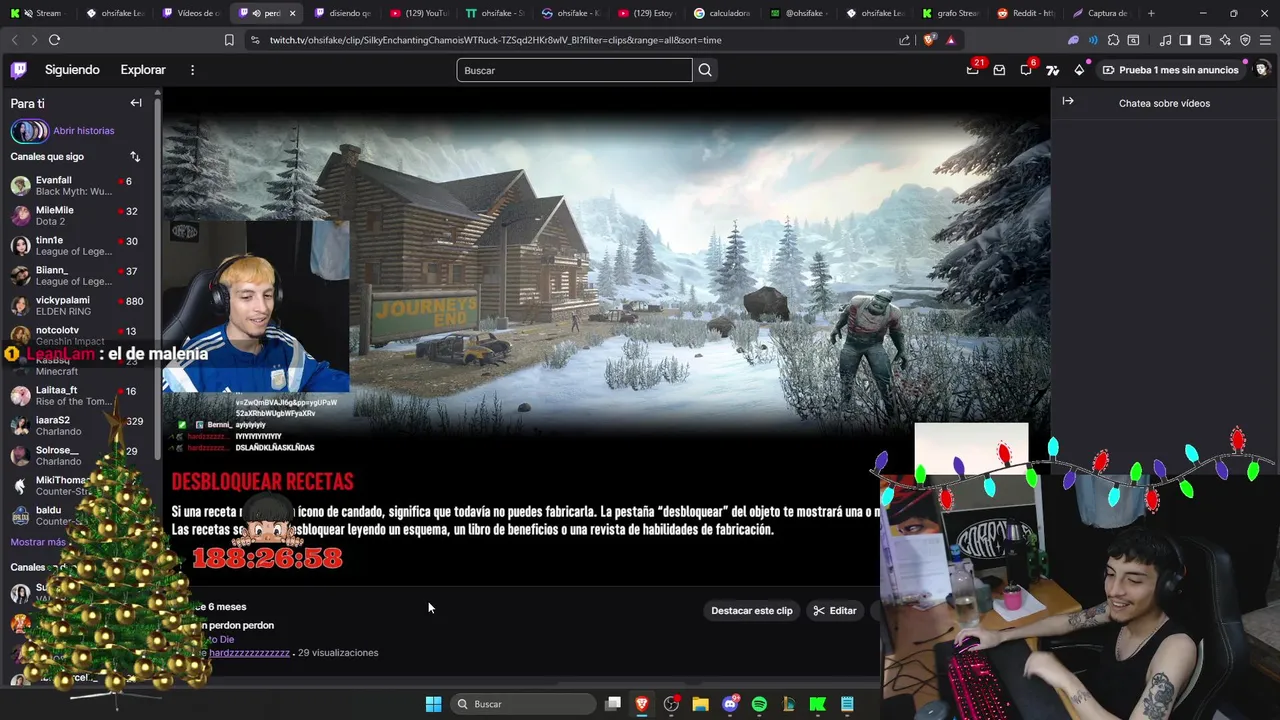Open Brave Wallet icon
This screenshot has width=1280, height=720.
point(1205,40)
